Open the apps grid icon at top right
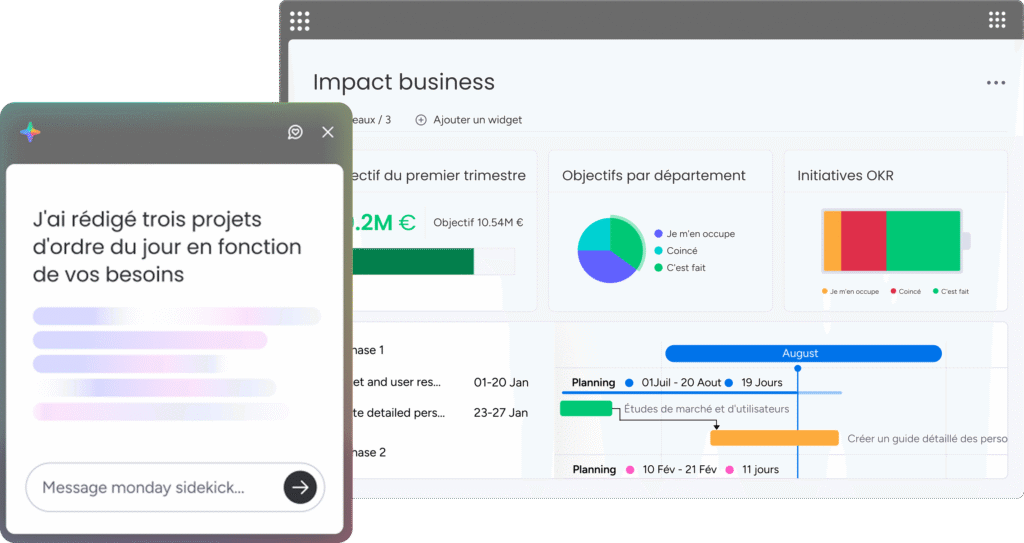1024x543 pixels. 997,20
